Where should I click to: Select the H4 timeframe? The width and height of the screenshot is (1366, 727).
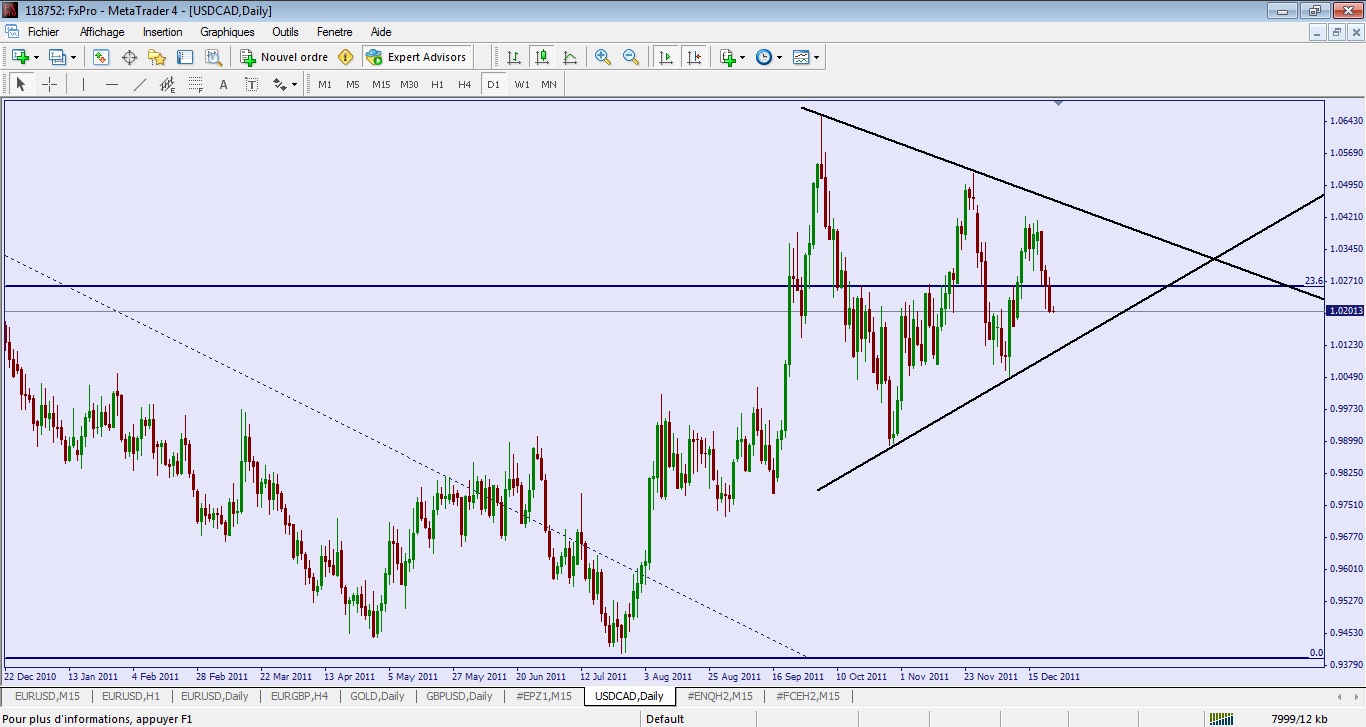tap(464, 84)
